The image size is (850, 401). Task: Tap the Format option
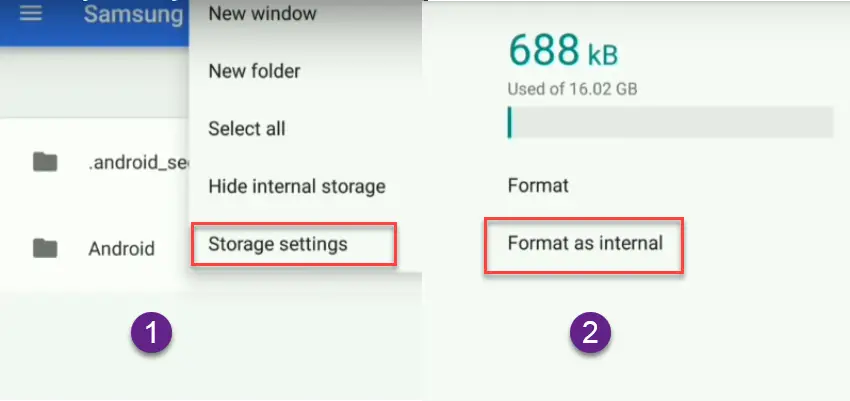click(538, 186)
